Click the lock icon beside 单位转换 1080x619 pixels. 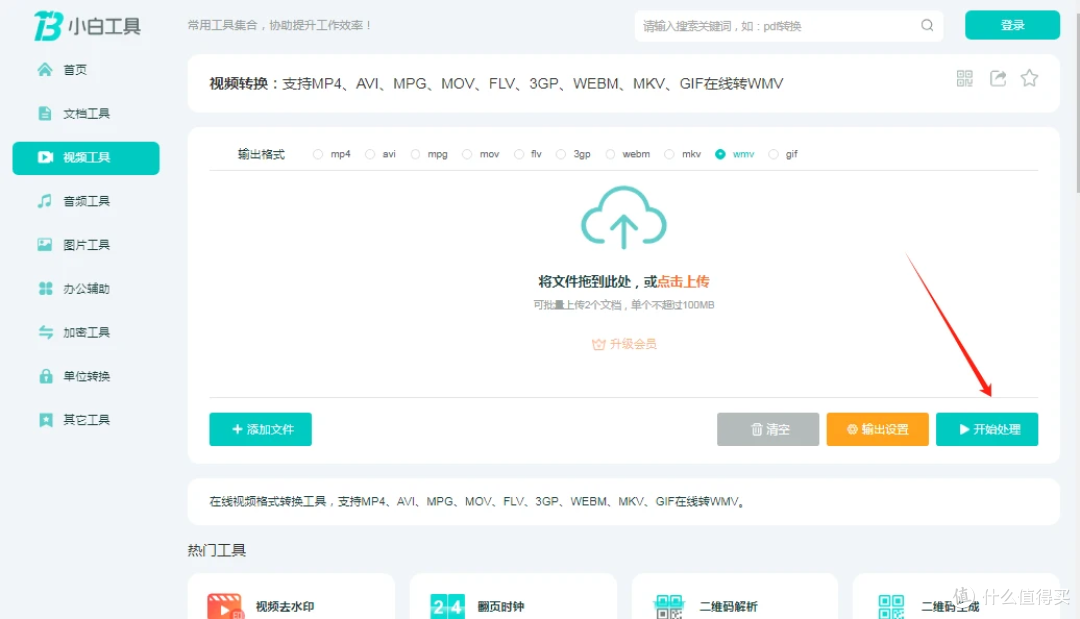point(45,376)
